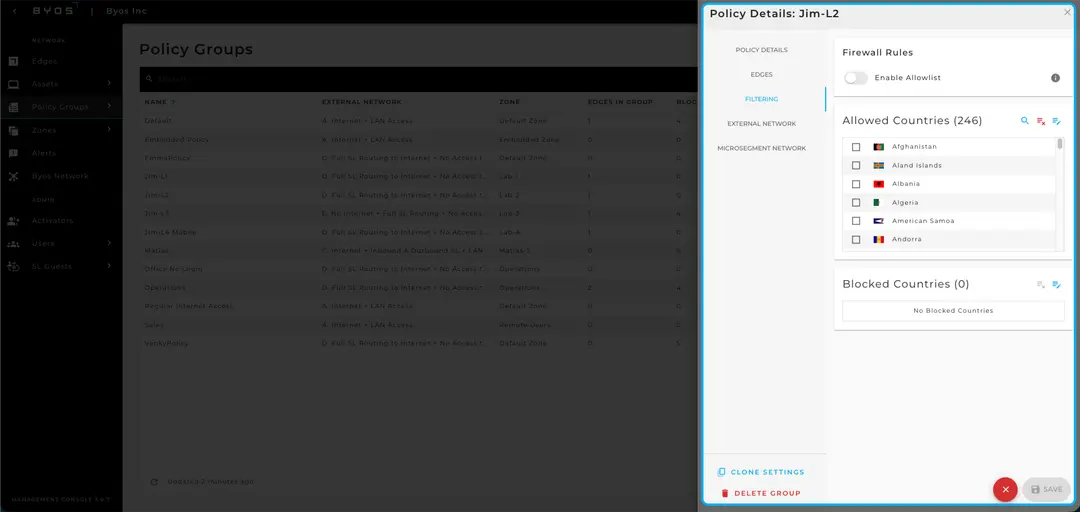The height and width of the screenshot is (512, 1080).
Task: Click the Edges icon in the sidebar
Action: click(x=13, y=61)
